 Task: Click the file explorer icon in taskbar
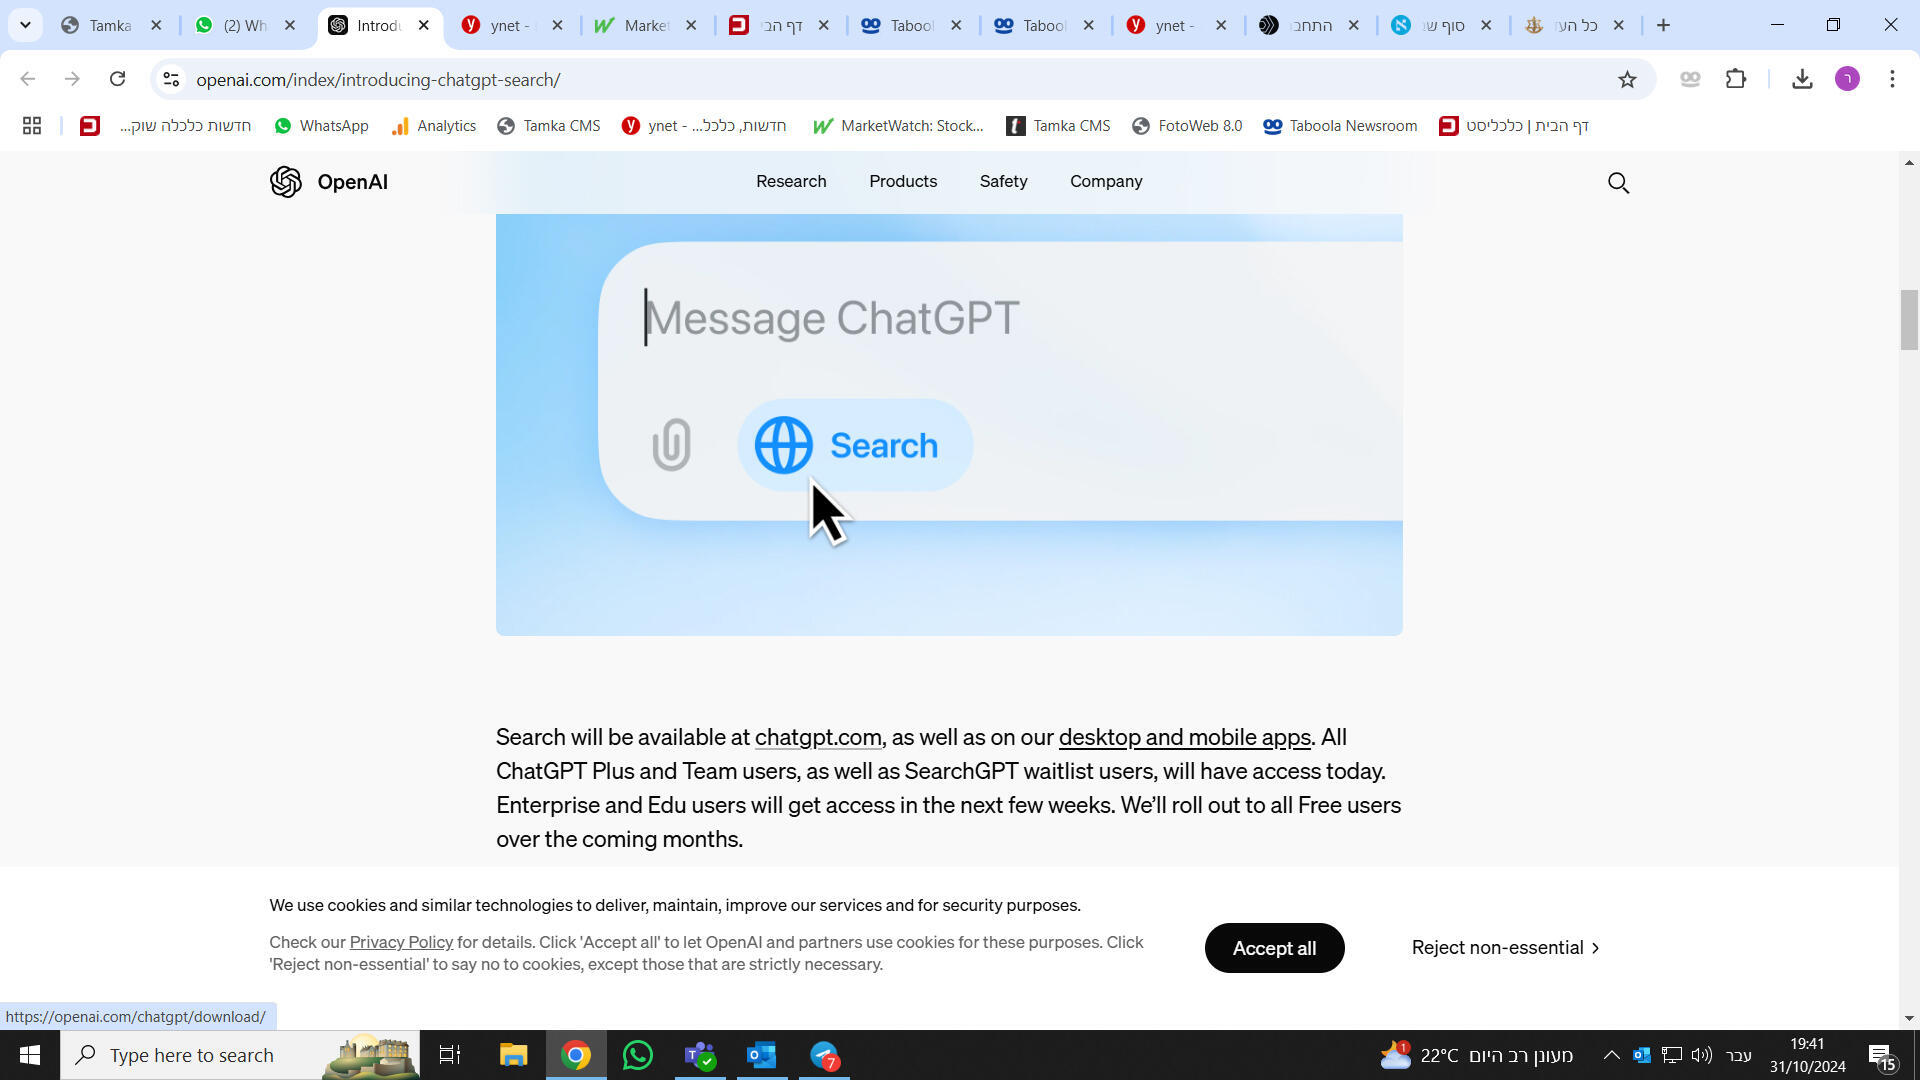[513, 1055]
